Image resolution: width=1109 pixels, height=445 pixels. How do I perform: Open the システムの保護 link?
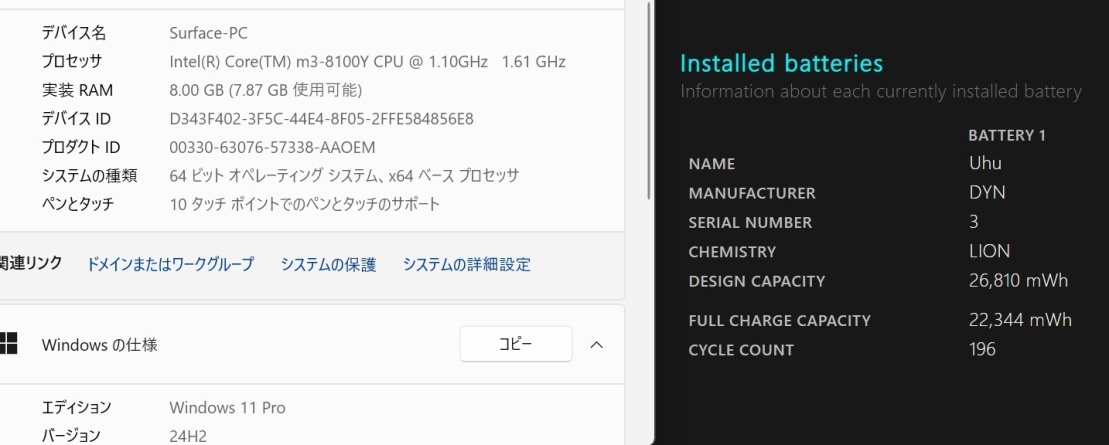point(328,265)
